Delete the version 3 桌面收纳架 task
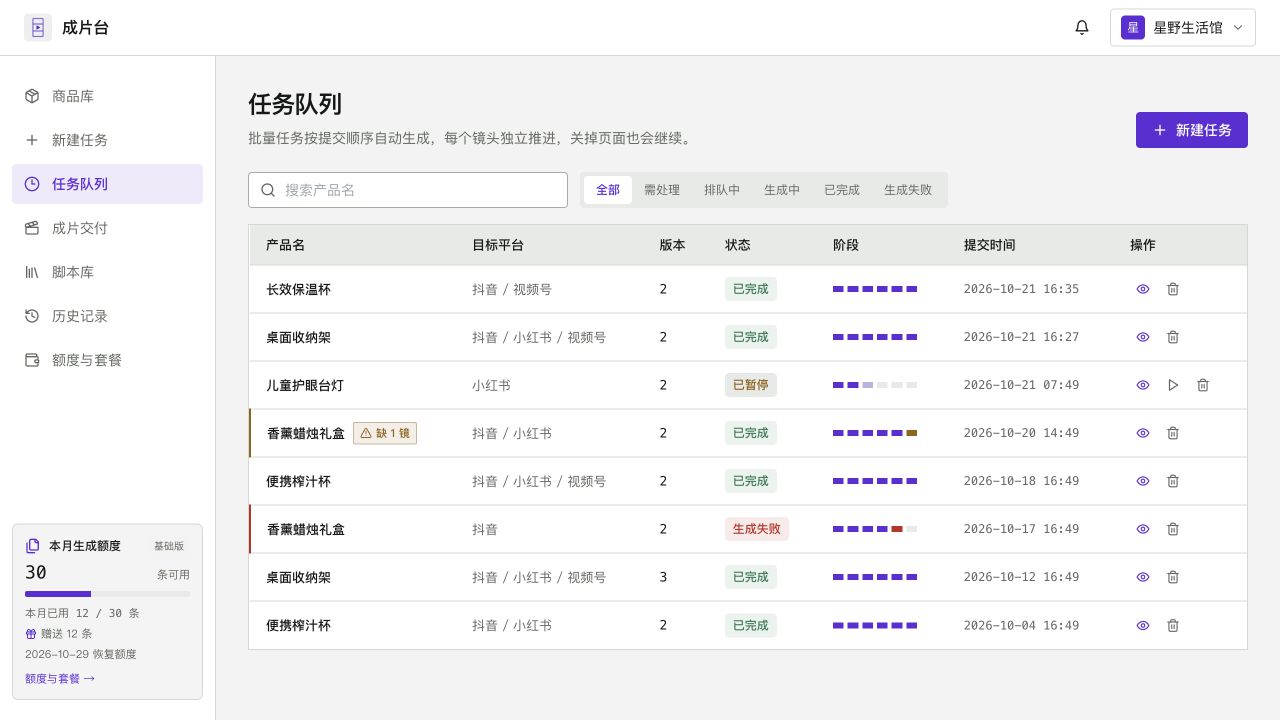Screen dimensions: 1280x720 [x=1173, y=577]
